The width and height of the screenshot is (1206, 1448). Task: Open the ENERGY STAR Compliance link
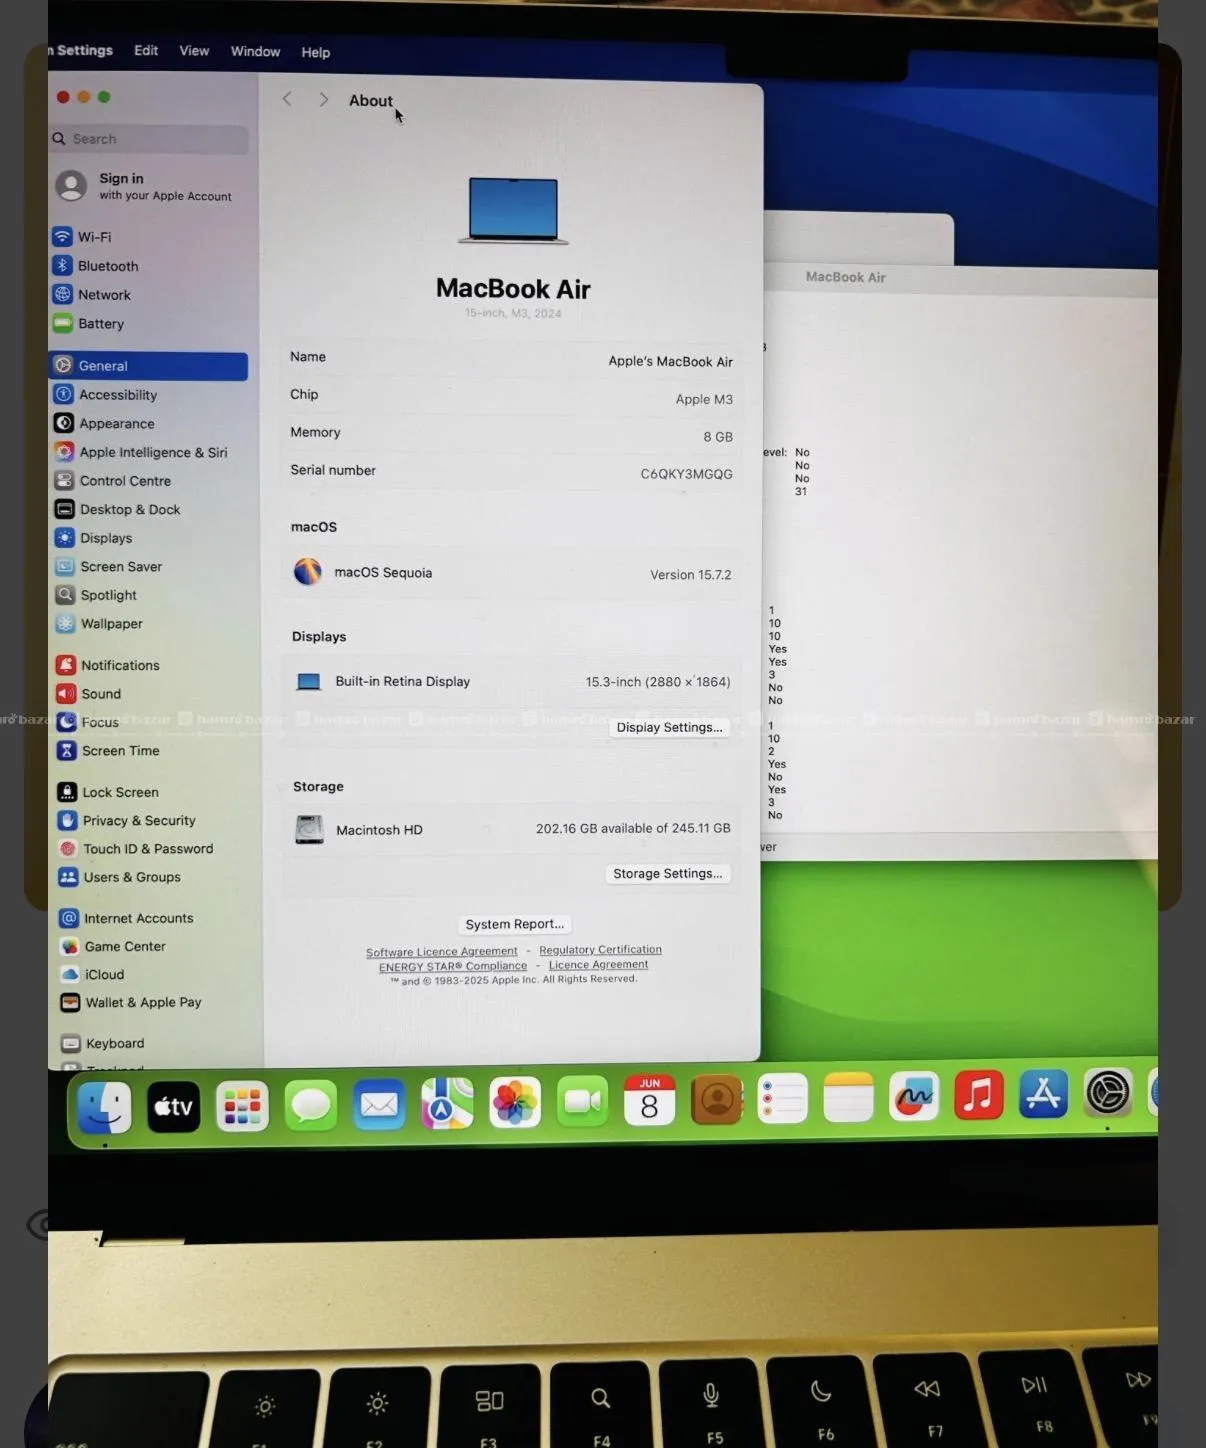452,967
